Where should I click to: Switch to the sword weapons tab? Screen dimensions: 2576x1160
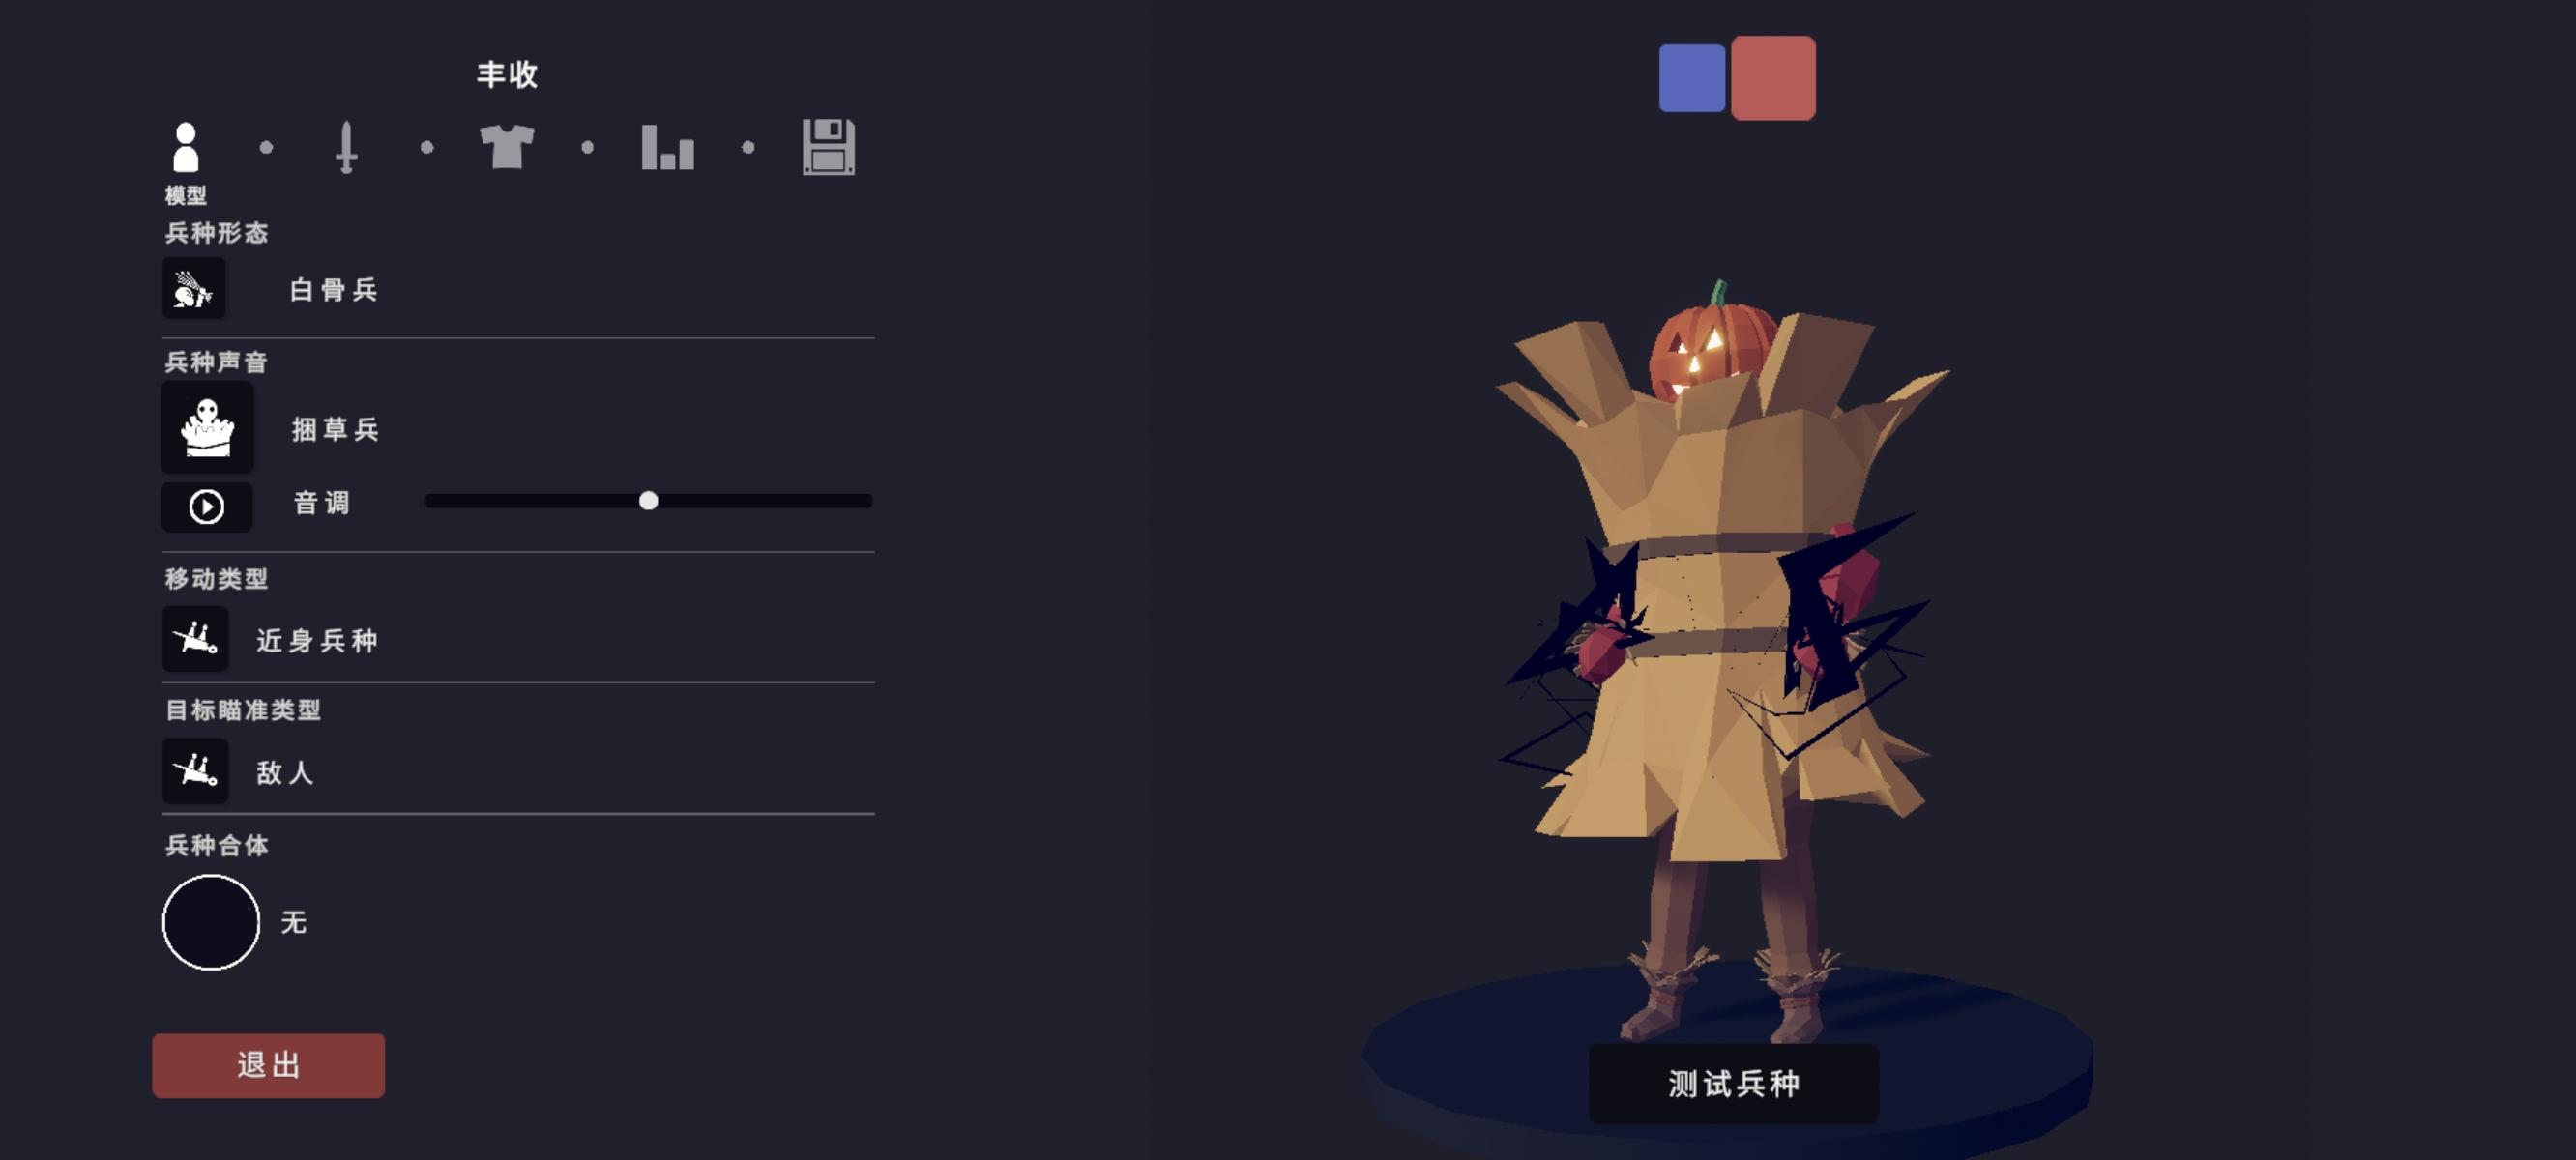346,147
